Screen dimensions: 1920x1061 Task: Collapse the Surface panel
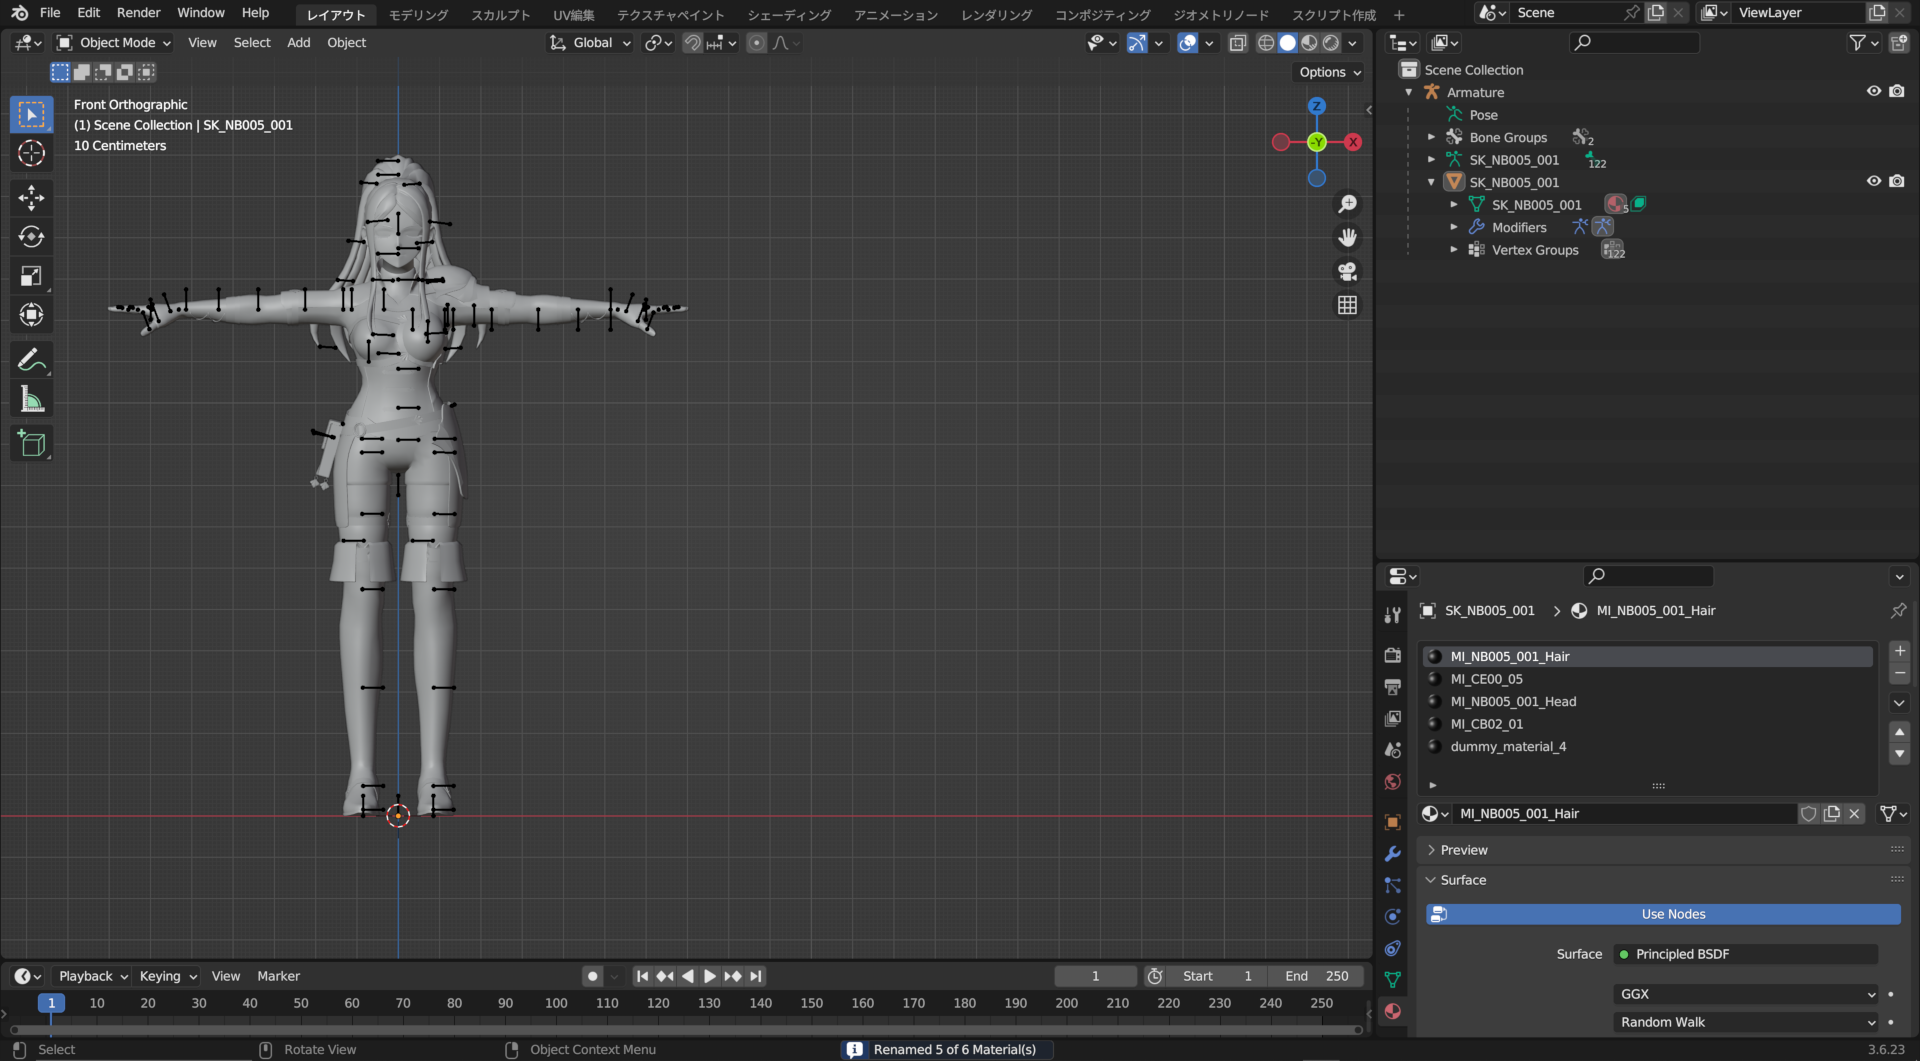pyautogui.click(x=1463, y=881)
